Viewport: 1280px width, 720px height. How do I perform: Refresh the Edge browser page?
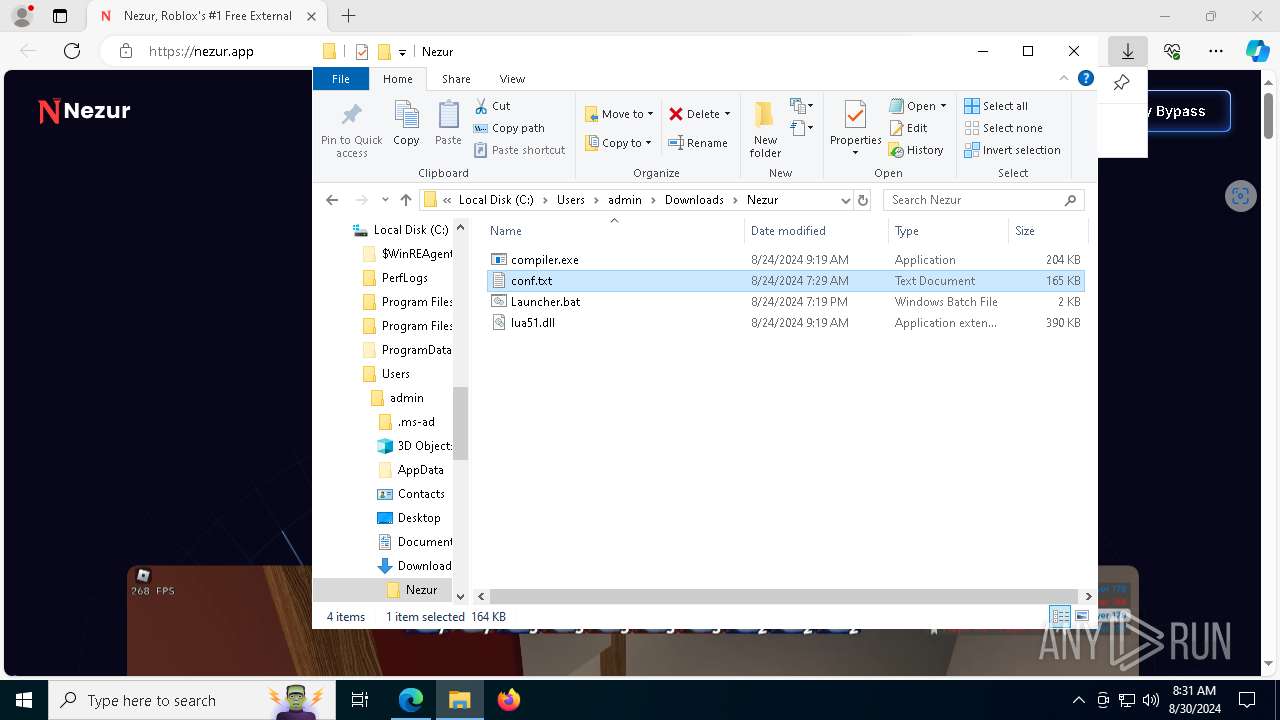72,51
